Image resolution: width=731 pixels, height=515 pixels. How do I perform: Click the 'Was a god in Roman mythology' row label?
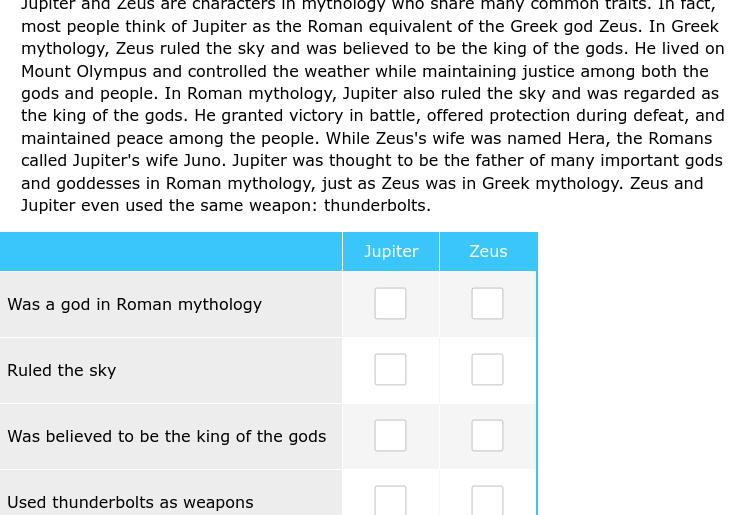pos(135,304)
